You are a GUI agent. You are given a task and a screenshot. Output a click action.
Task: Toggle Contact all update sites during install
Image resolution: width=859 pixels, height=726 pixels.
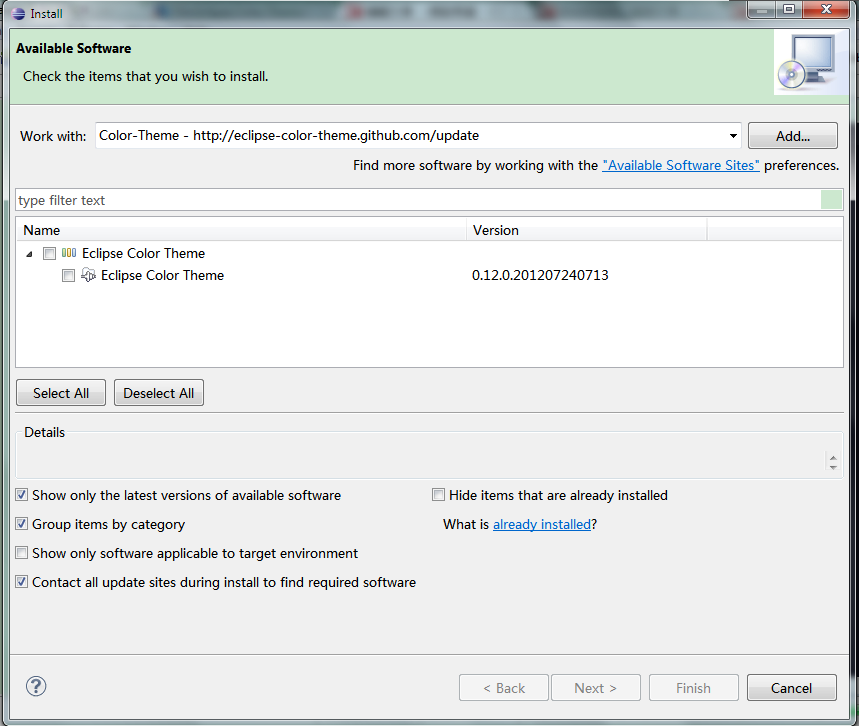21,582
